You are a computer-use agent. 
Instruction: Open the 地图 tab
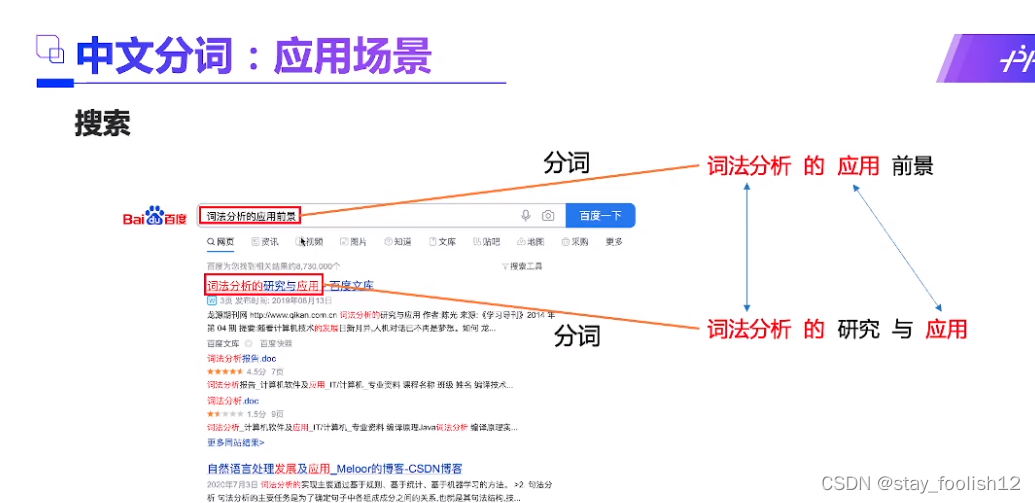tap(531, 242)
